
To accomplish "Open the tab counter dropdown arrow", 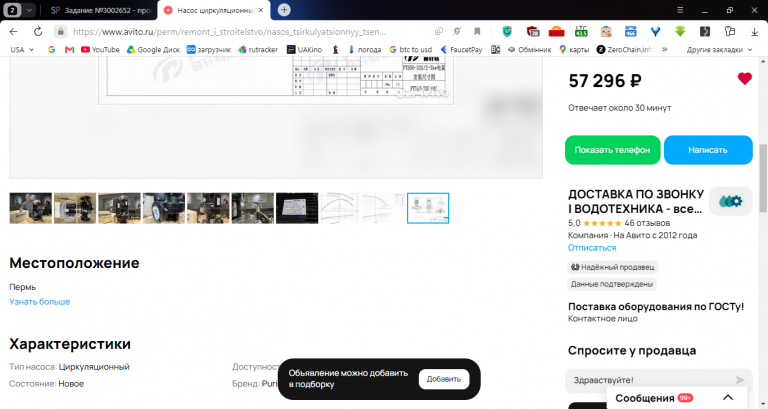I will (29, 10).
